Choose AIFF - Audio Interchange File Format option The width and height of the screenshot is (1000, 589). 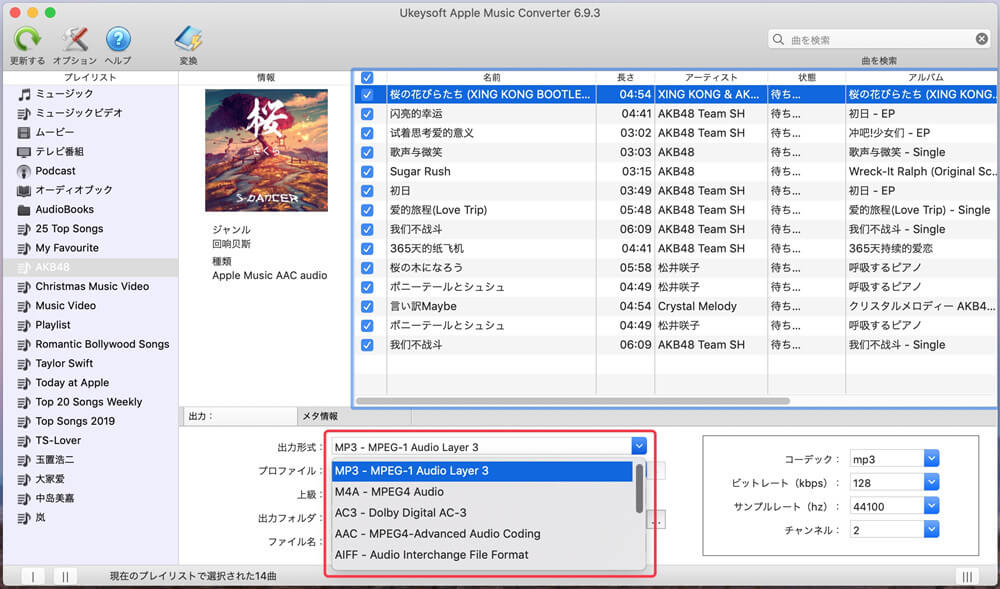[x=482, y=555]
